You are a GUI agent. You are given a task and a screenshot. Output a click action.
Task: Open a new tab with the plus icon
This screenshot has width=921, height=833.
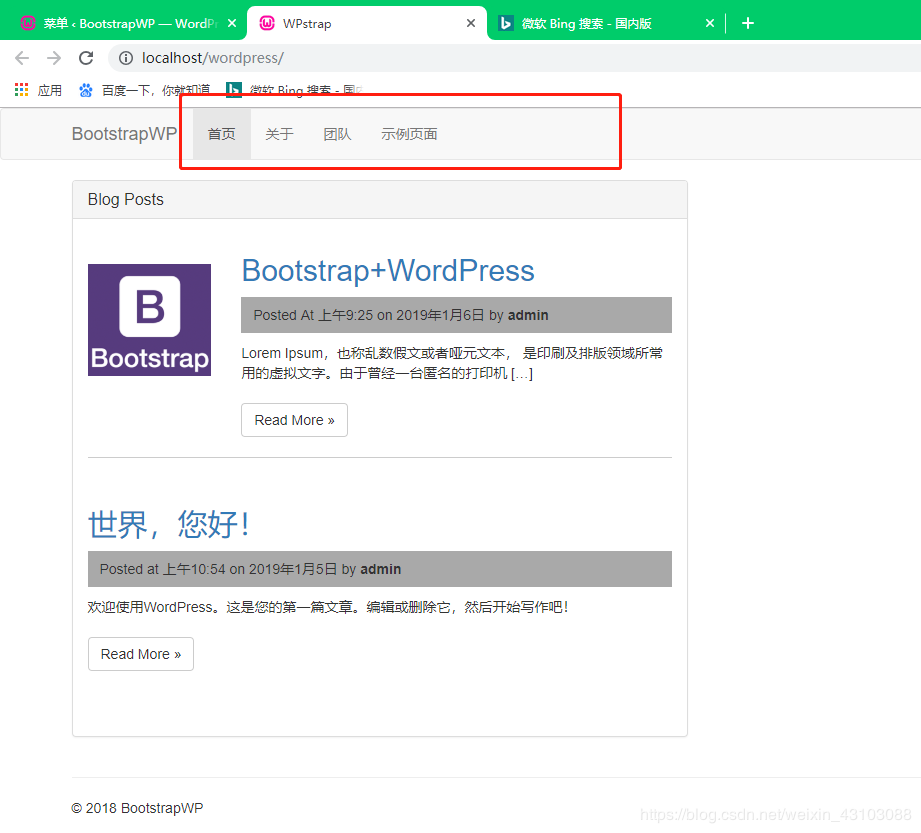click(748, 23)
